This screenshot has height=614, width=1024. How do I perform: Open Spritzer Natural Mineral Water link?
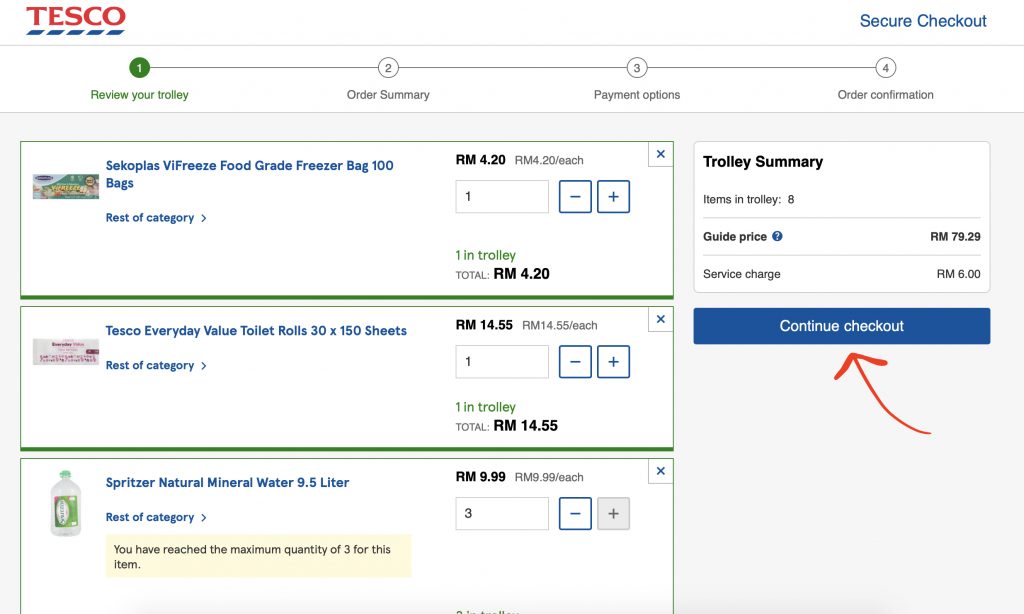pyautogui.click(x=227, y=483)
